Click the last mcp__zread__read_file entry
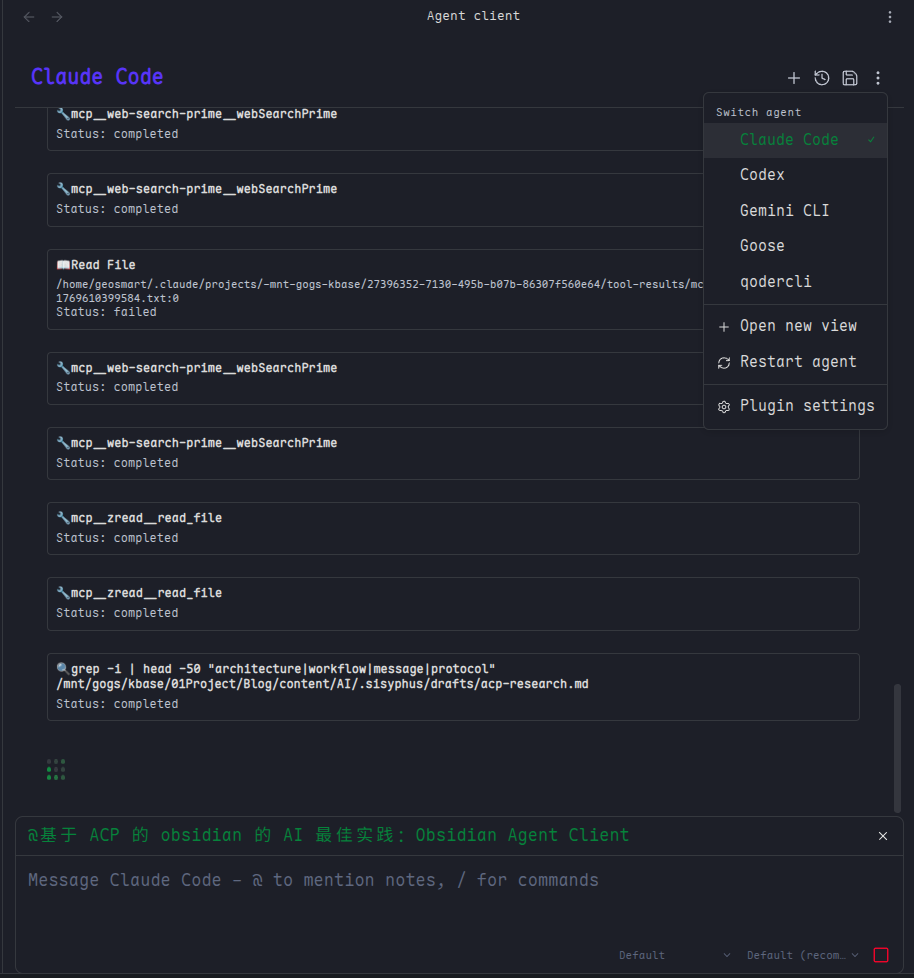 (453, 604)
